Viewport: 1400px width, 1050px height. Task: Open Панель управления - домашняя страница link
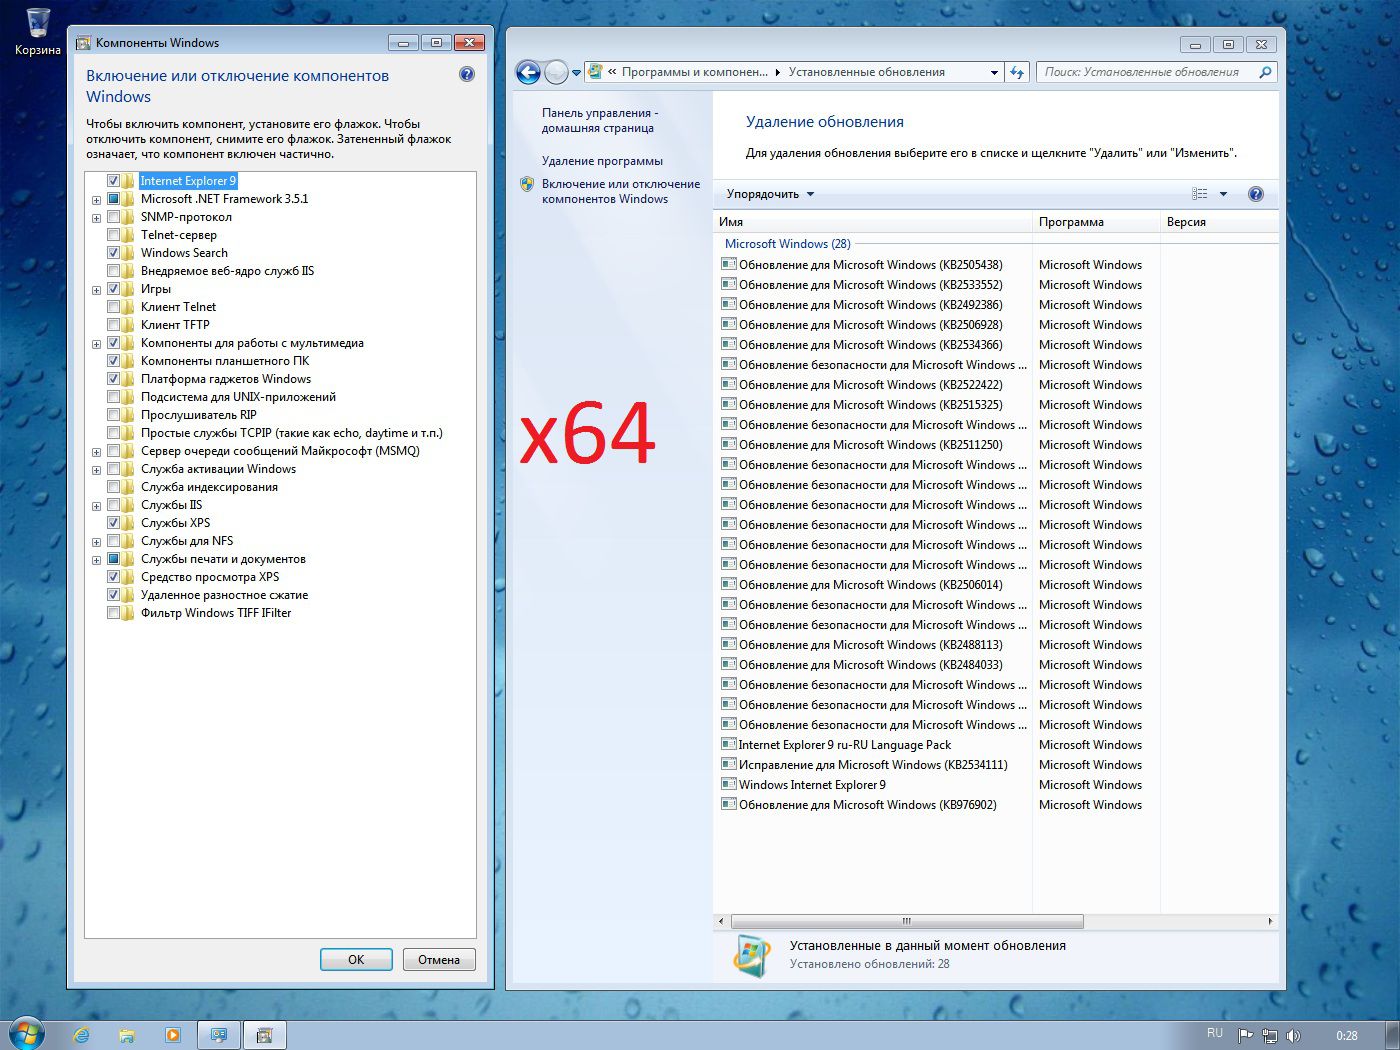[600, 121]
